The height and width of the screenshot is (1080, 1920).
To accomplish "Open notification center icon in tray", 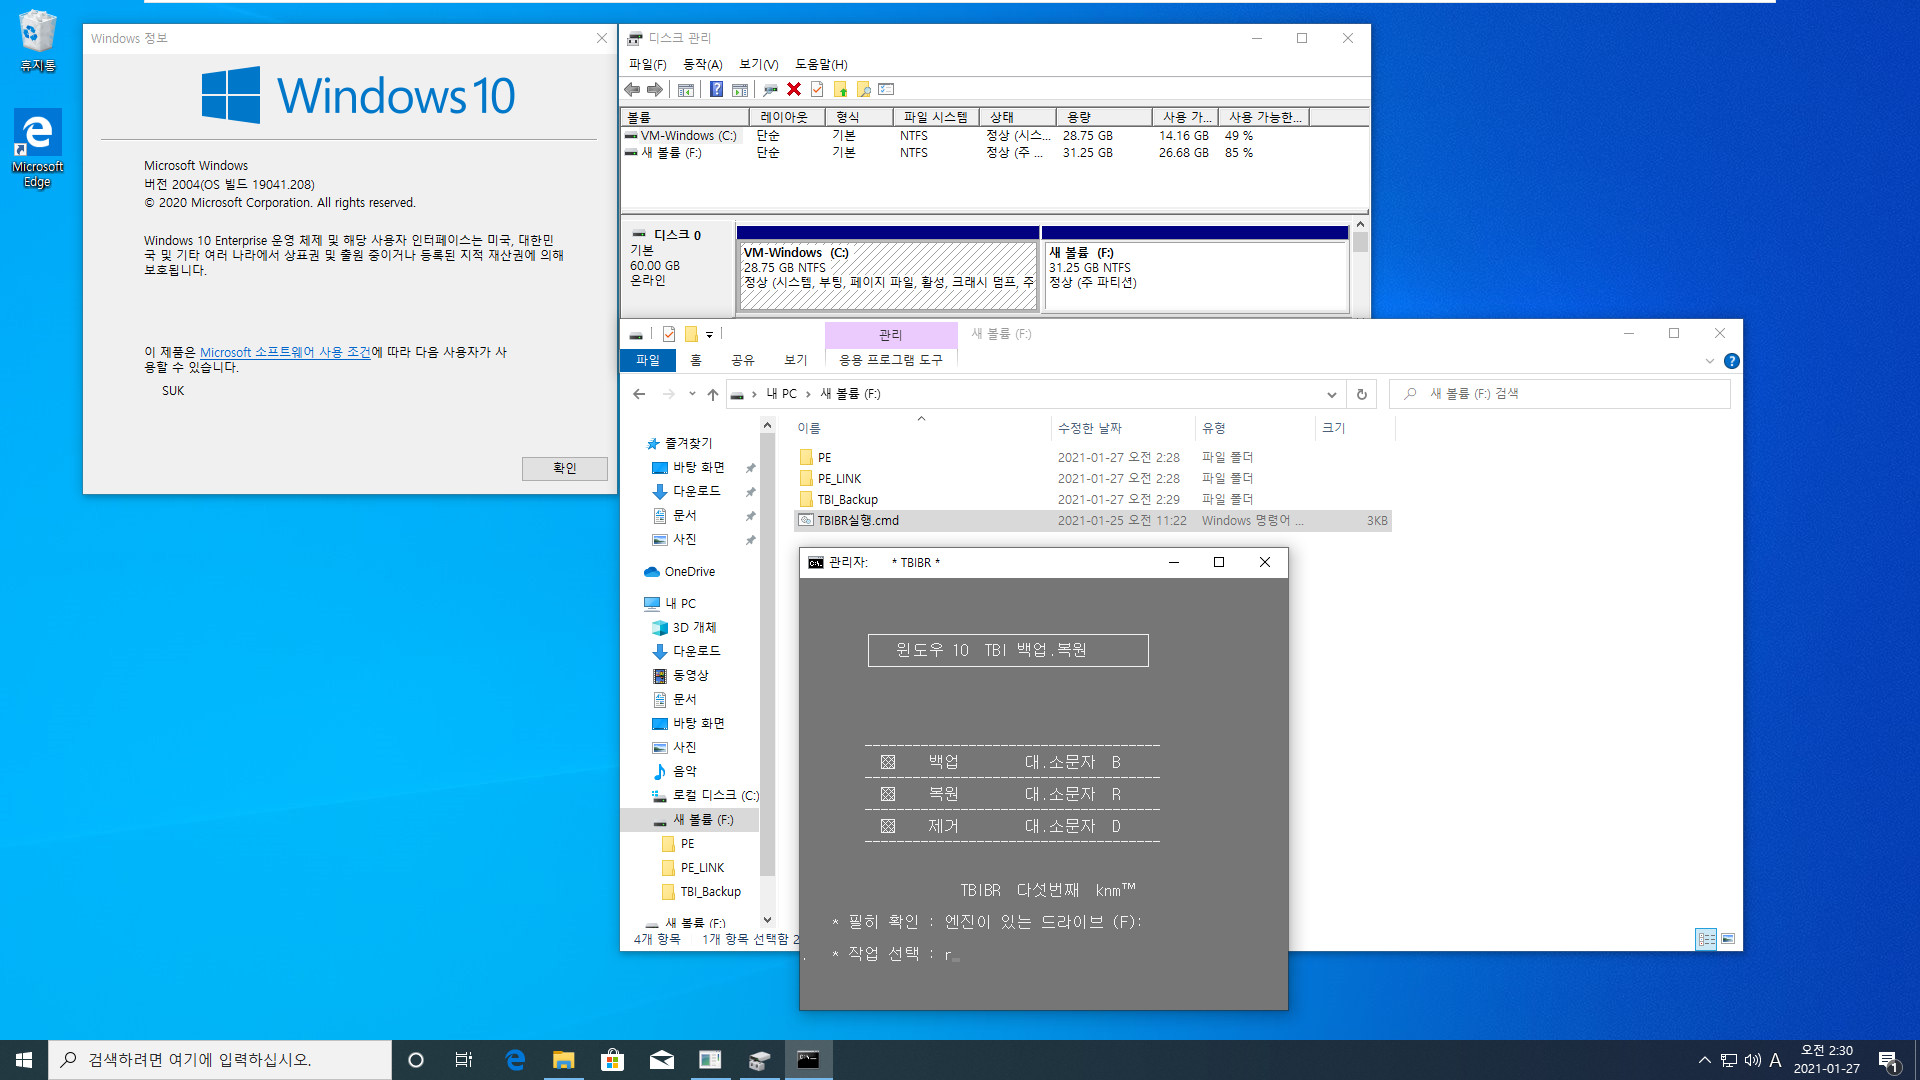I will pos(1888,1060).
